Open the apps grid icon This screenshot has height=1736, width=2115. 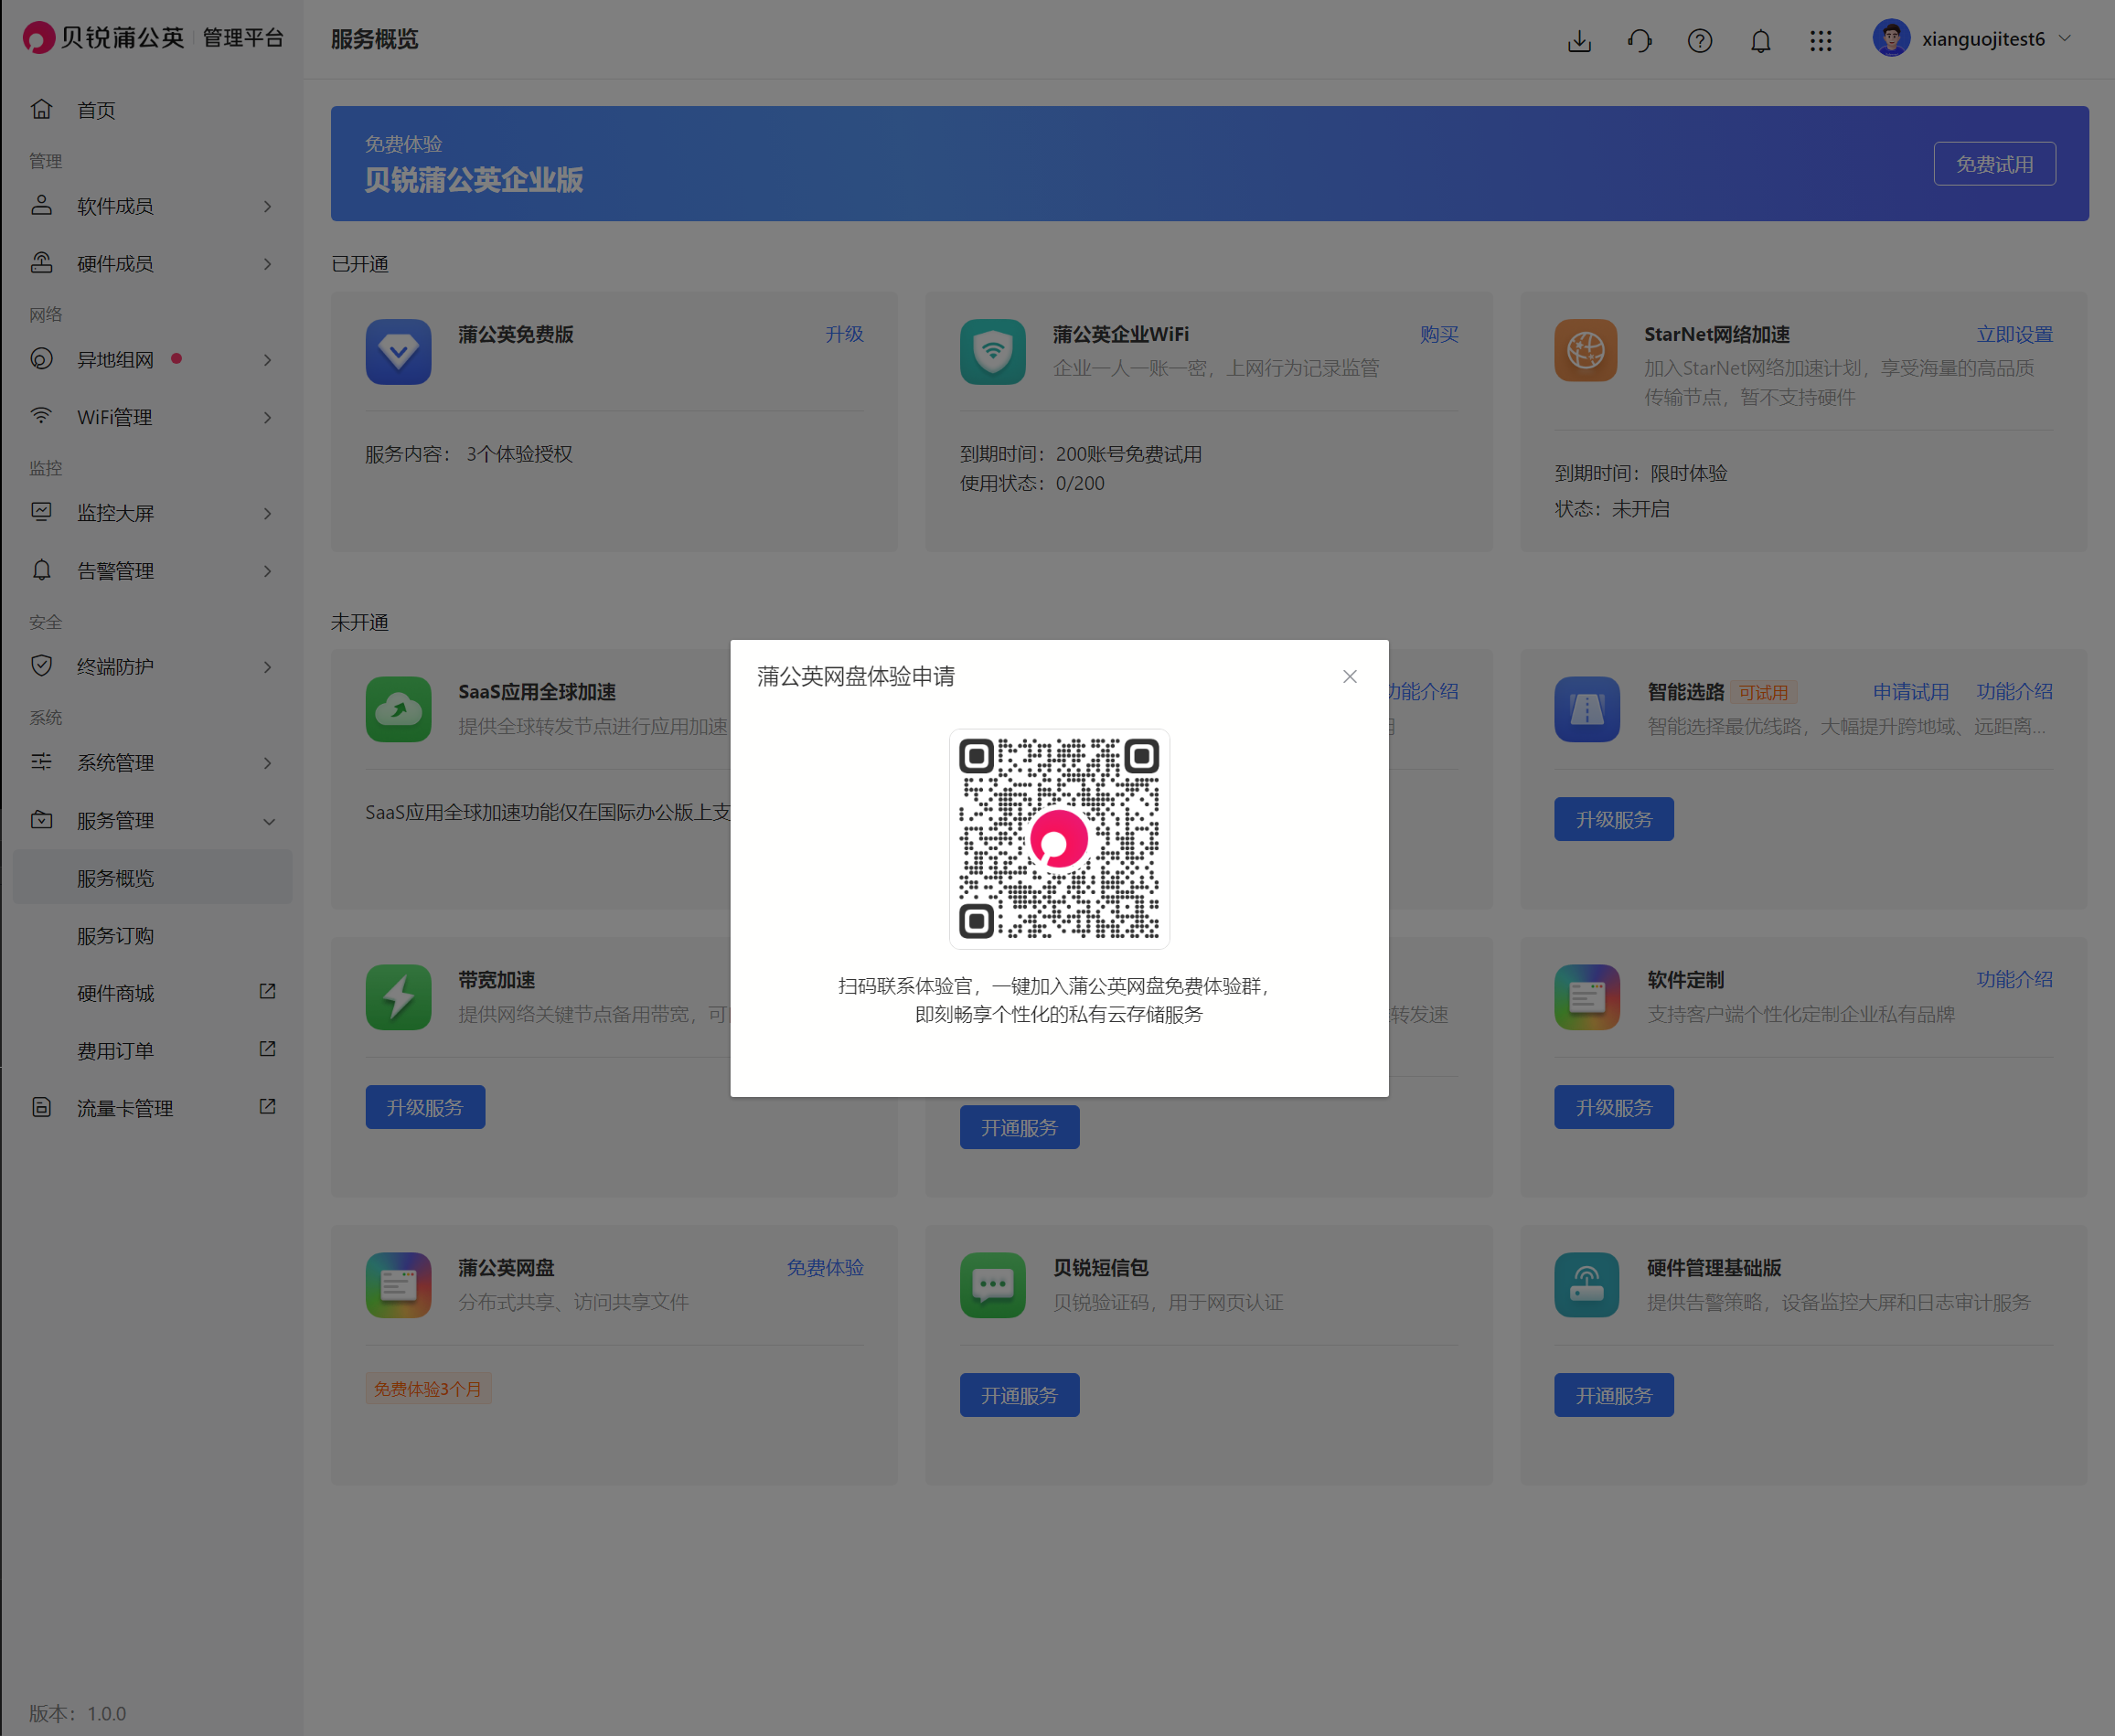(1821, 40)
